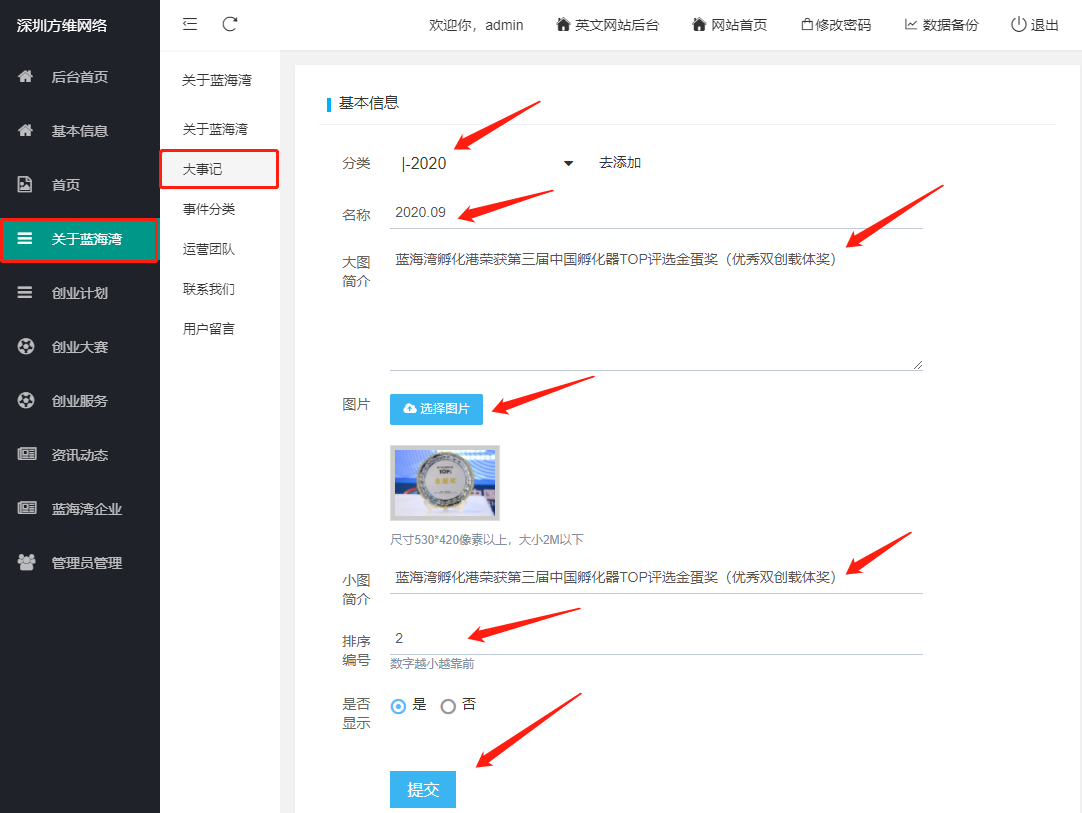Click the image icon beside 首页 in sidebar
This screenshot has width=1082, height=813.
[x=26, y=185]
